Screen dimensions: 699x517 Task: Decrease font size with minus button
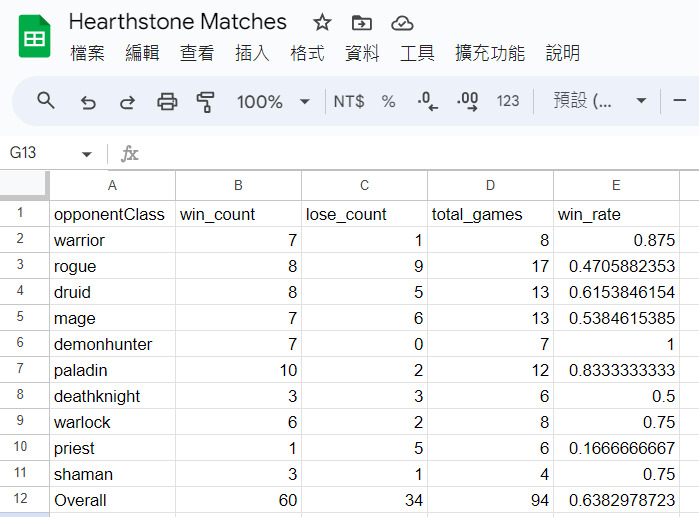(679, 101)
